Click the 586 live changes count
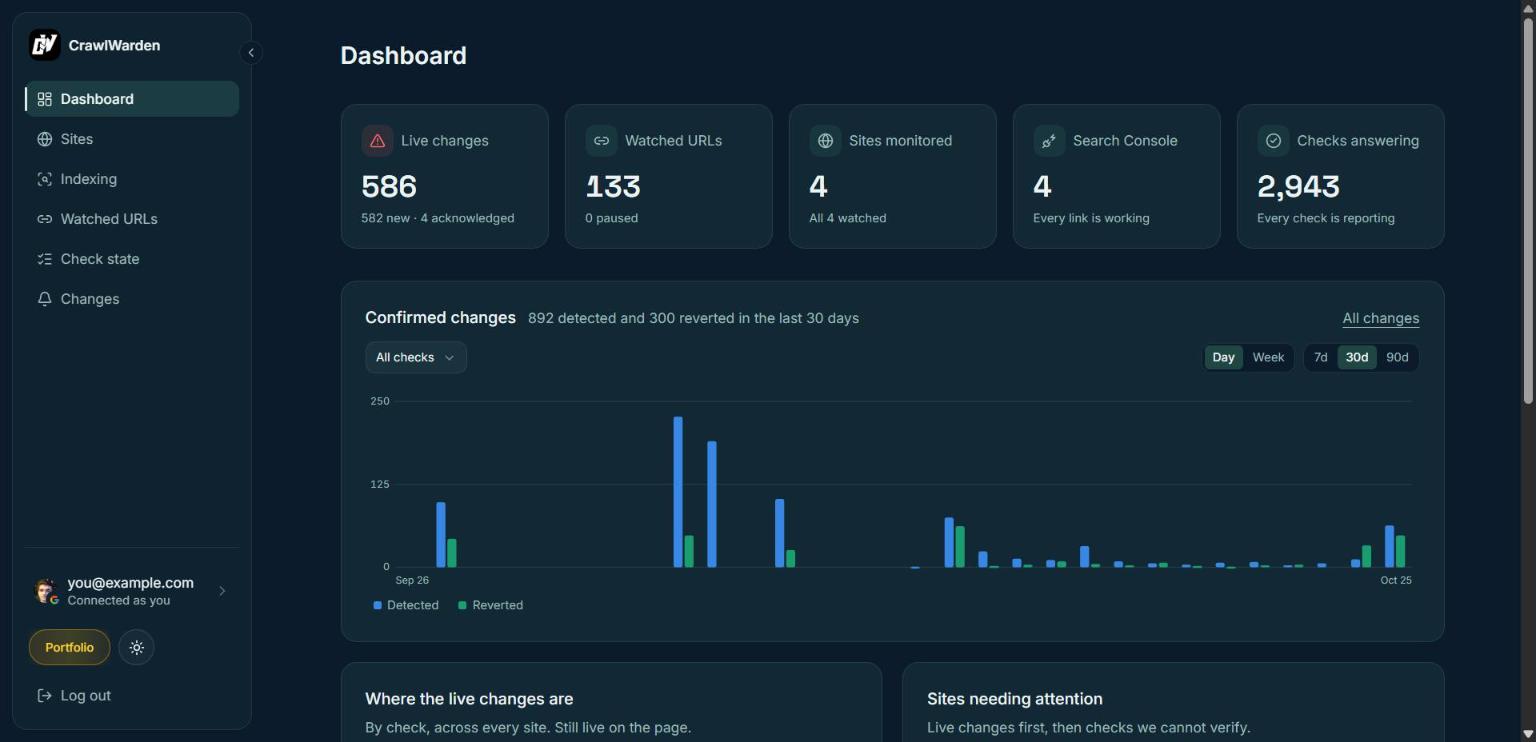This screenshot has height=742, width=1536. coord(389,187)
